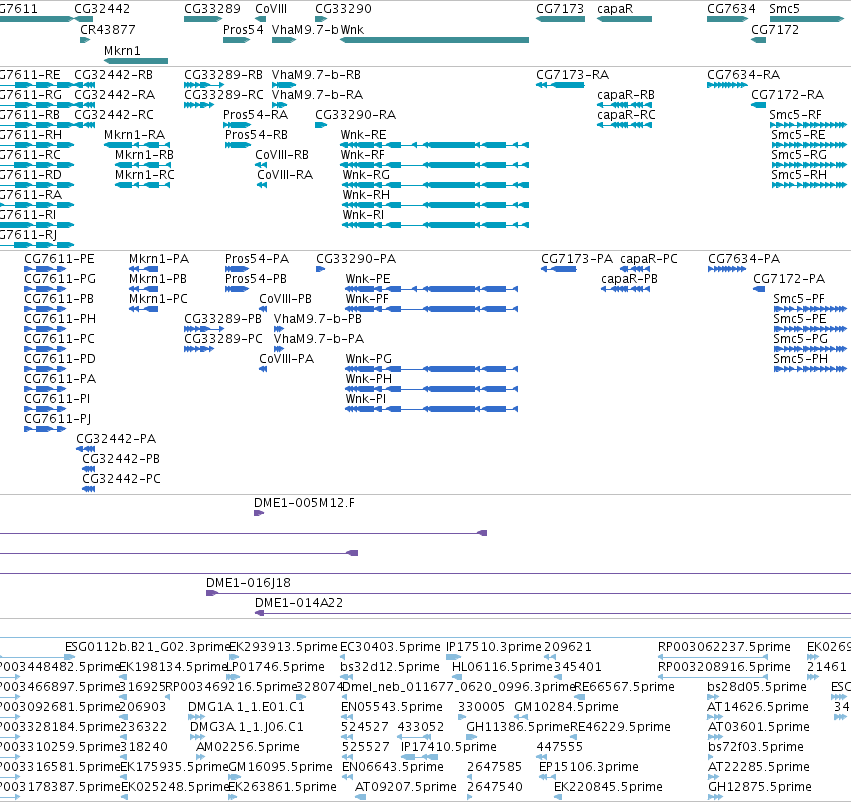The width and height of the screenshot is (851, 802).
Task: Click protein VhaM9.7-b-PA
Action: pos(319,339)
